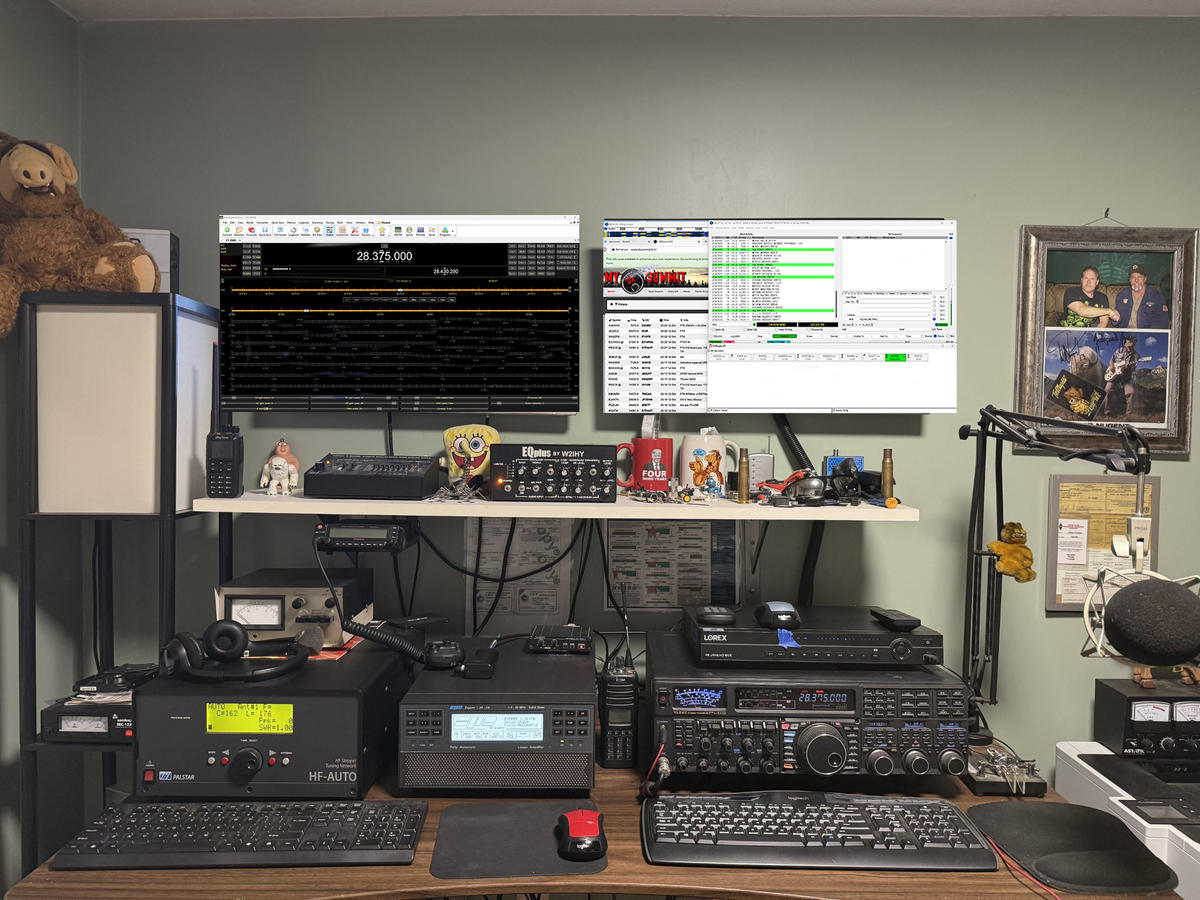Image resolution: width=1200 pixels, height=900 pixels.
Task: Open the Satellites toolbar icon
Action: (305, 231)
